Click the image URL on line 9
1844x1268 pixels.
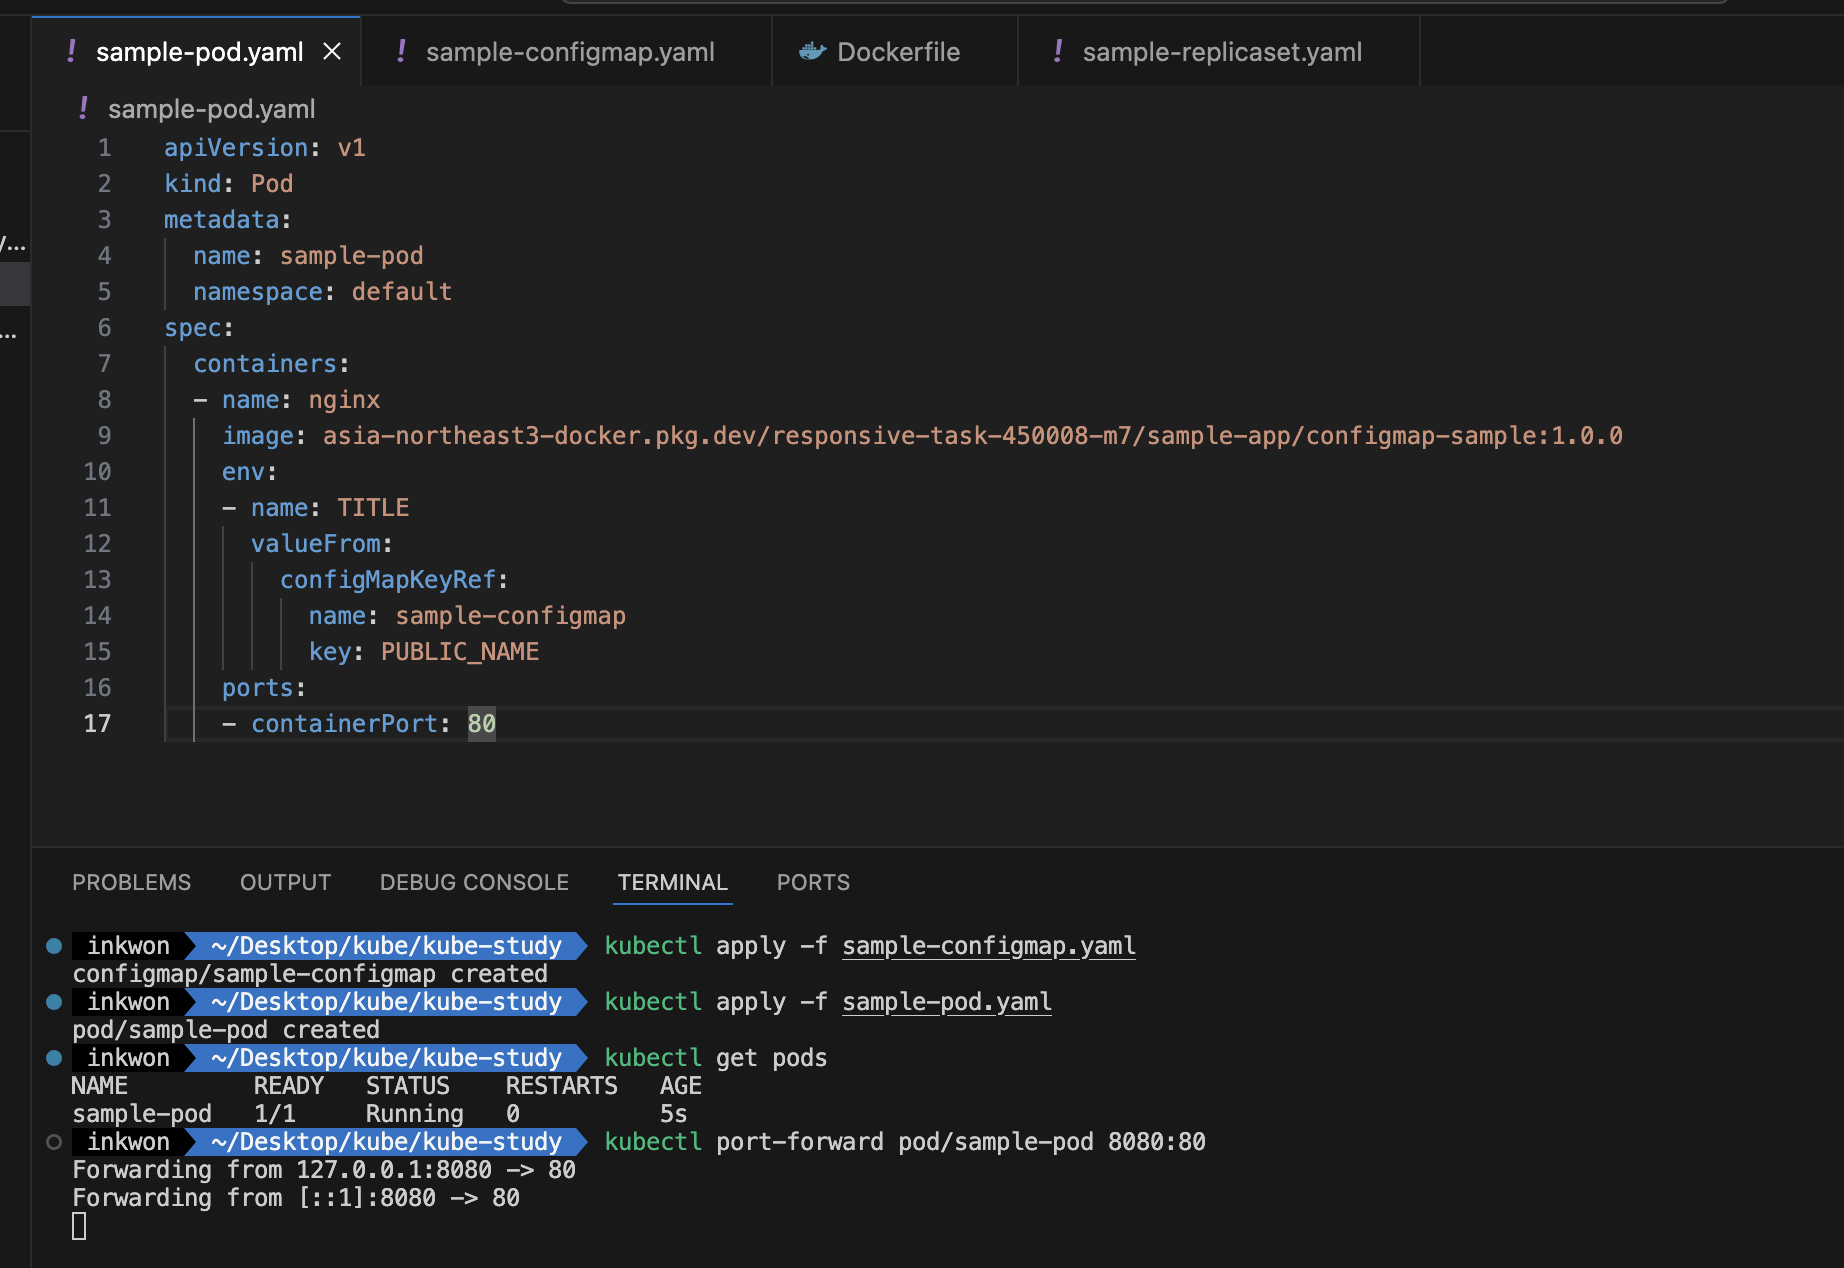(972, 436)
